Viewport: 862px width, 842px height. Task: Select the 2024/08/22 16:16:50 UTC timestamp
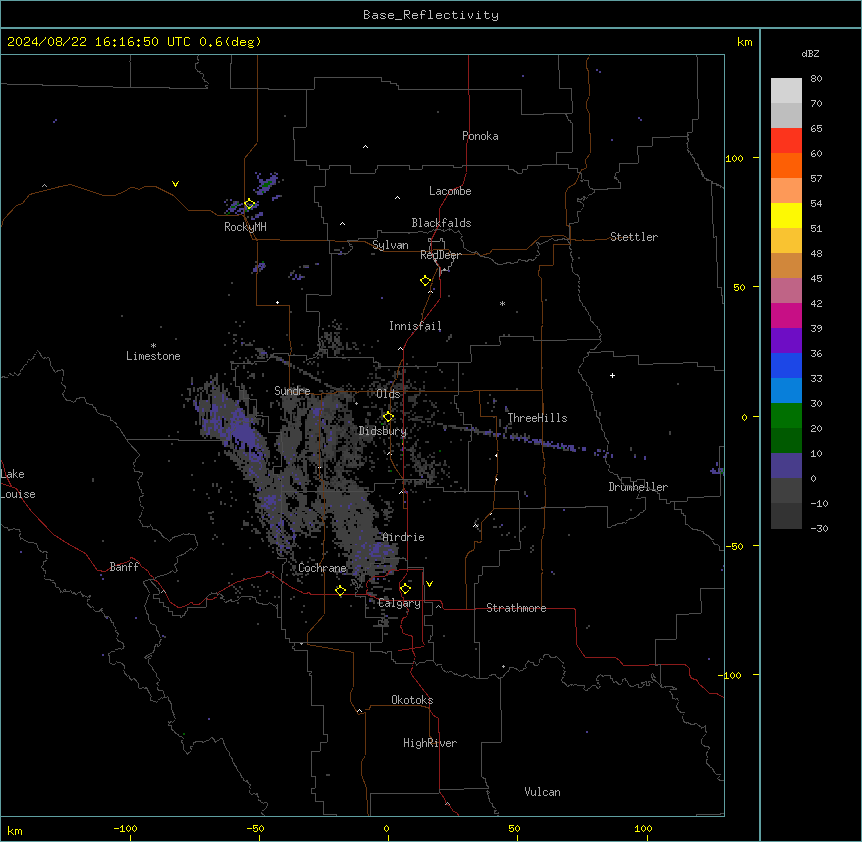pos(99,42)
